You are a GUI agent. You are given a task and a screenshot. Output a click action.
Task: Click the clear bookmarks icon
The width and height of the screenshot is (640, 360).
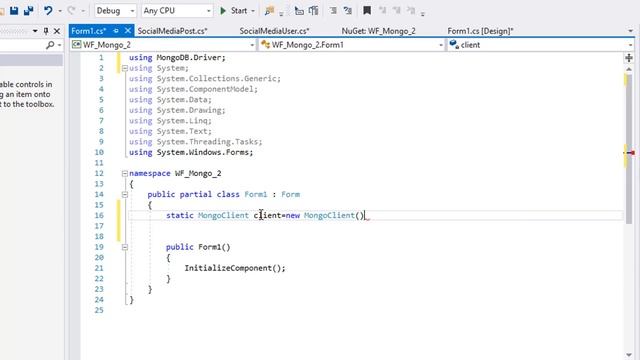(x=411, y=11)
